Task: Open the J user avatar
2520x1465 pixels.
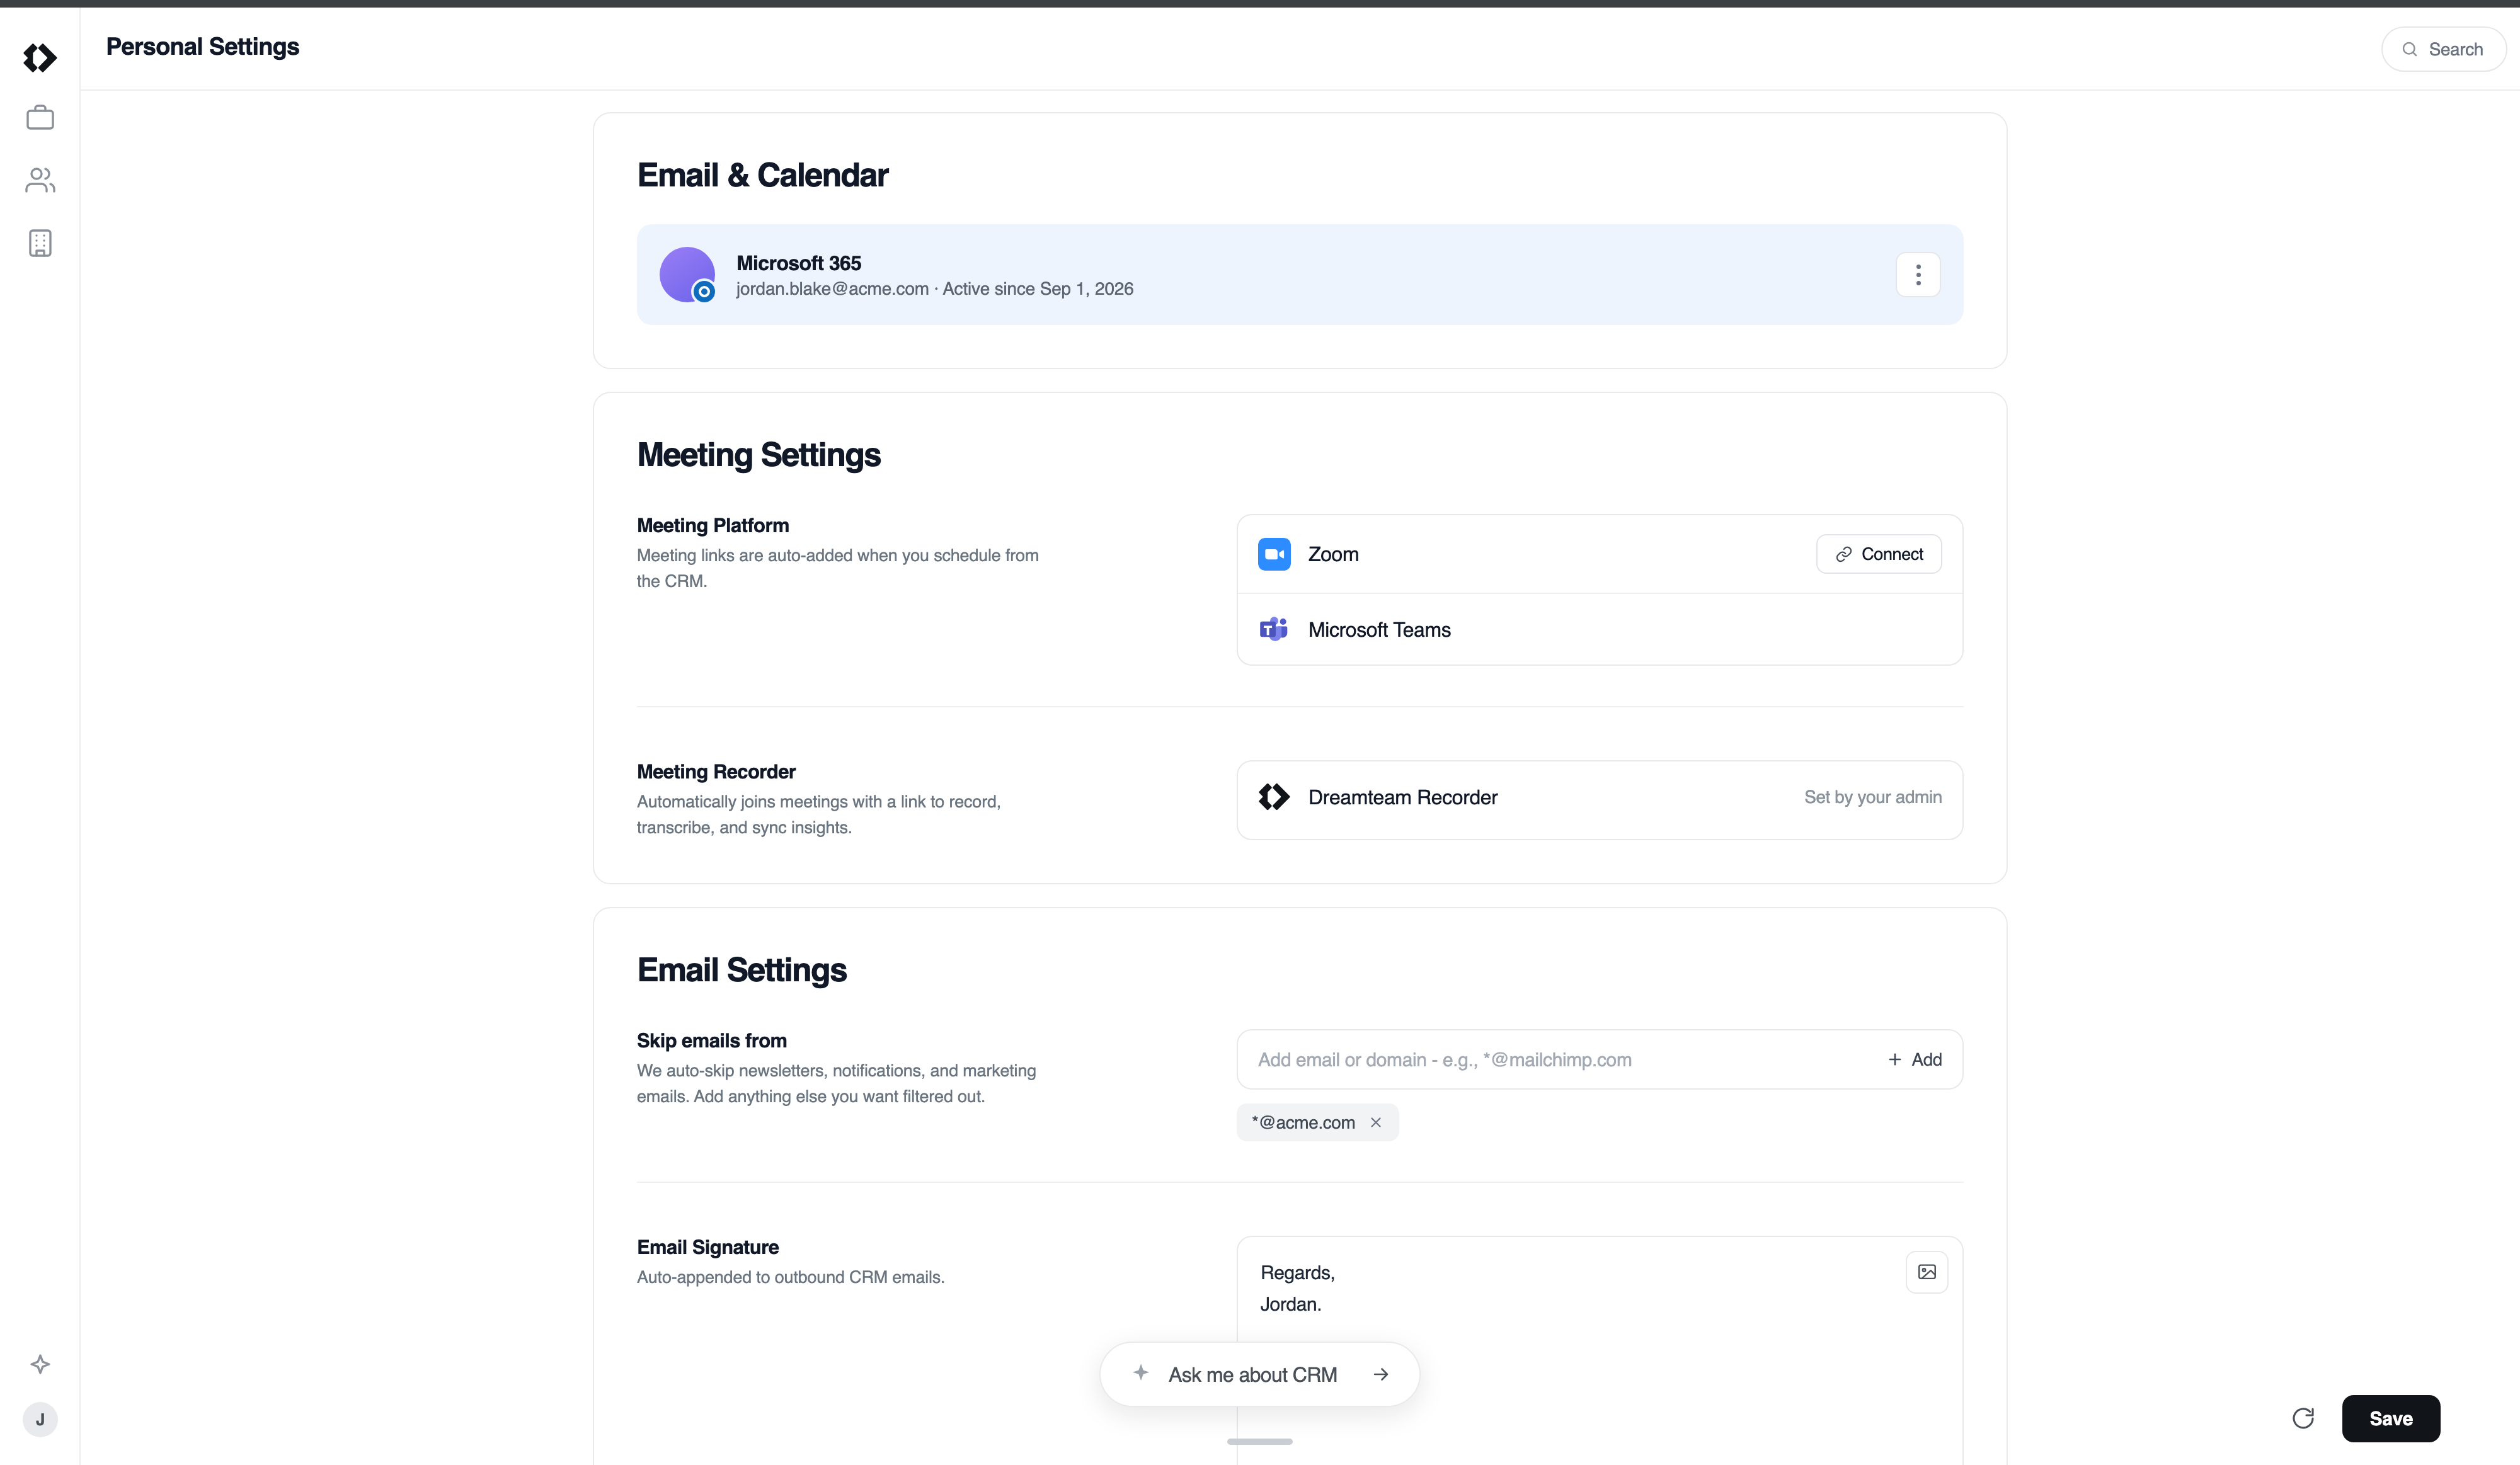Action: click(x=40, y=1419)
